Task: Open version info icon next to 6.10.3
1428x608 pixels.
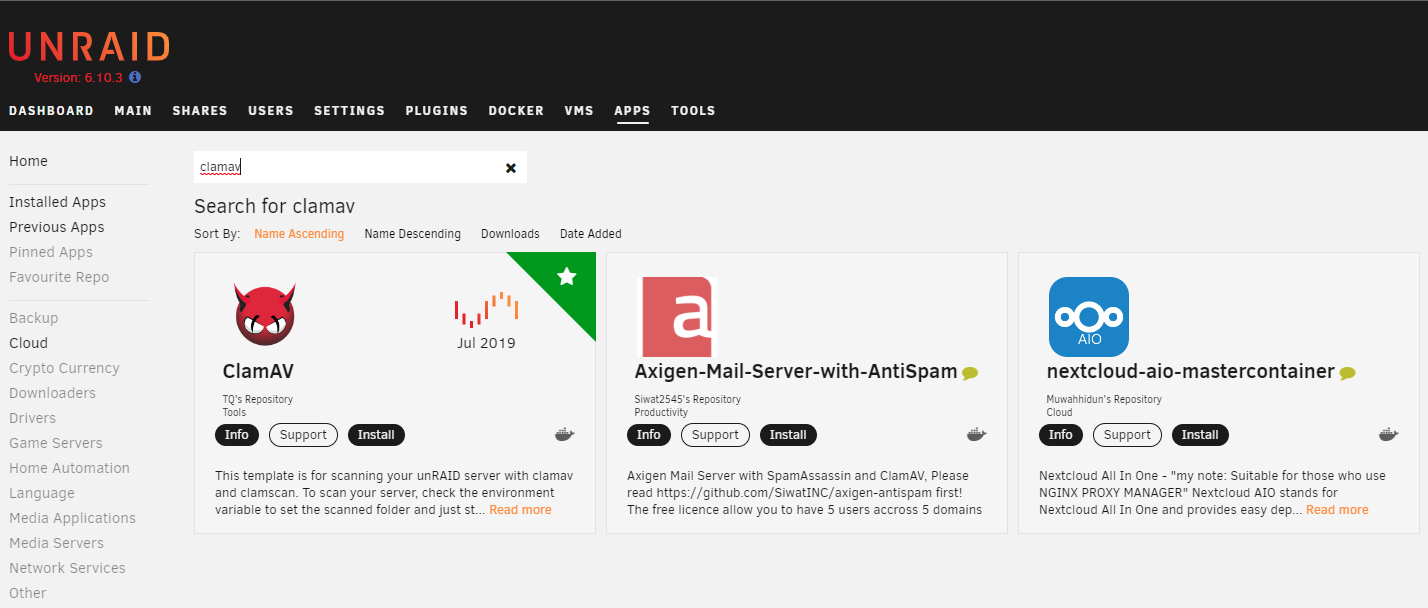Action: [135, 77]
